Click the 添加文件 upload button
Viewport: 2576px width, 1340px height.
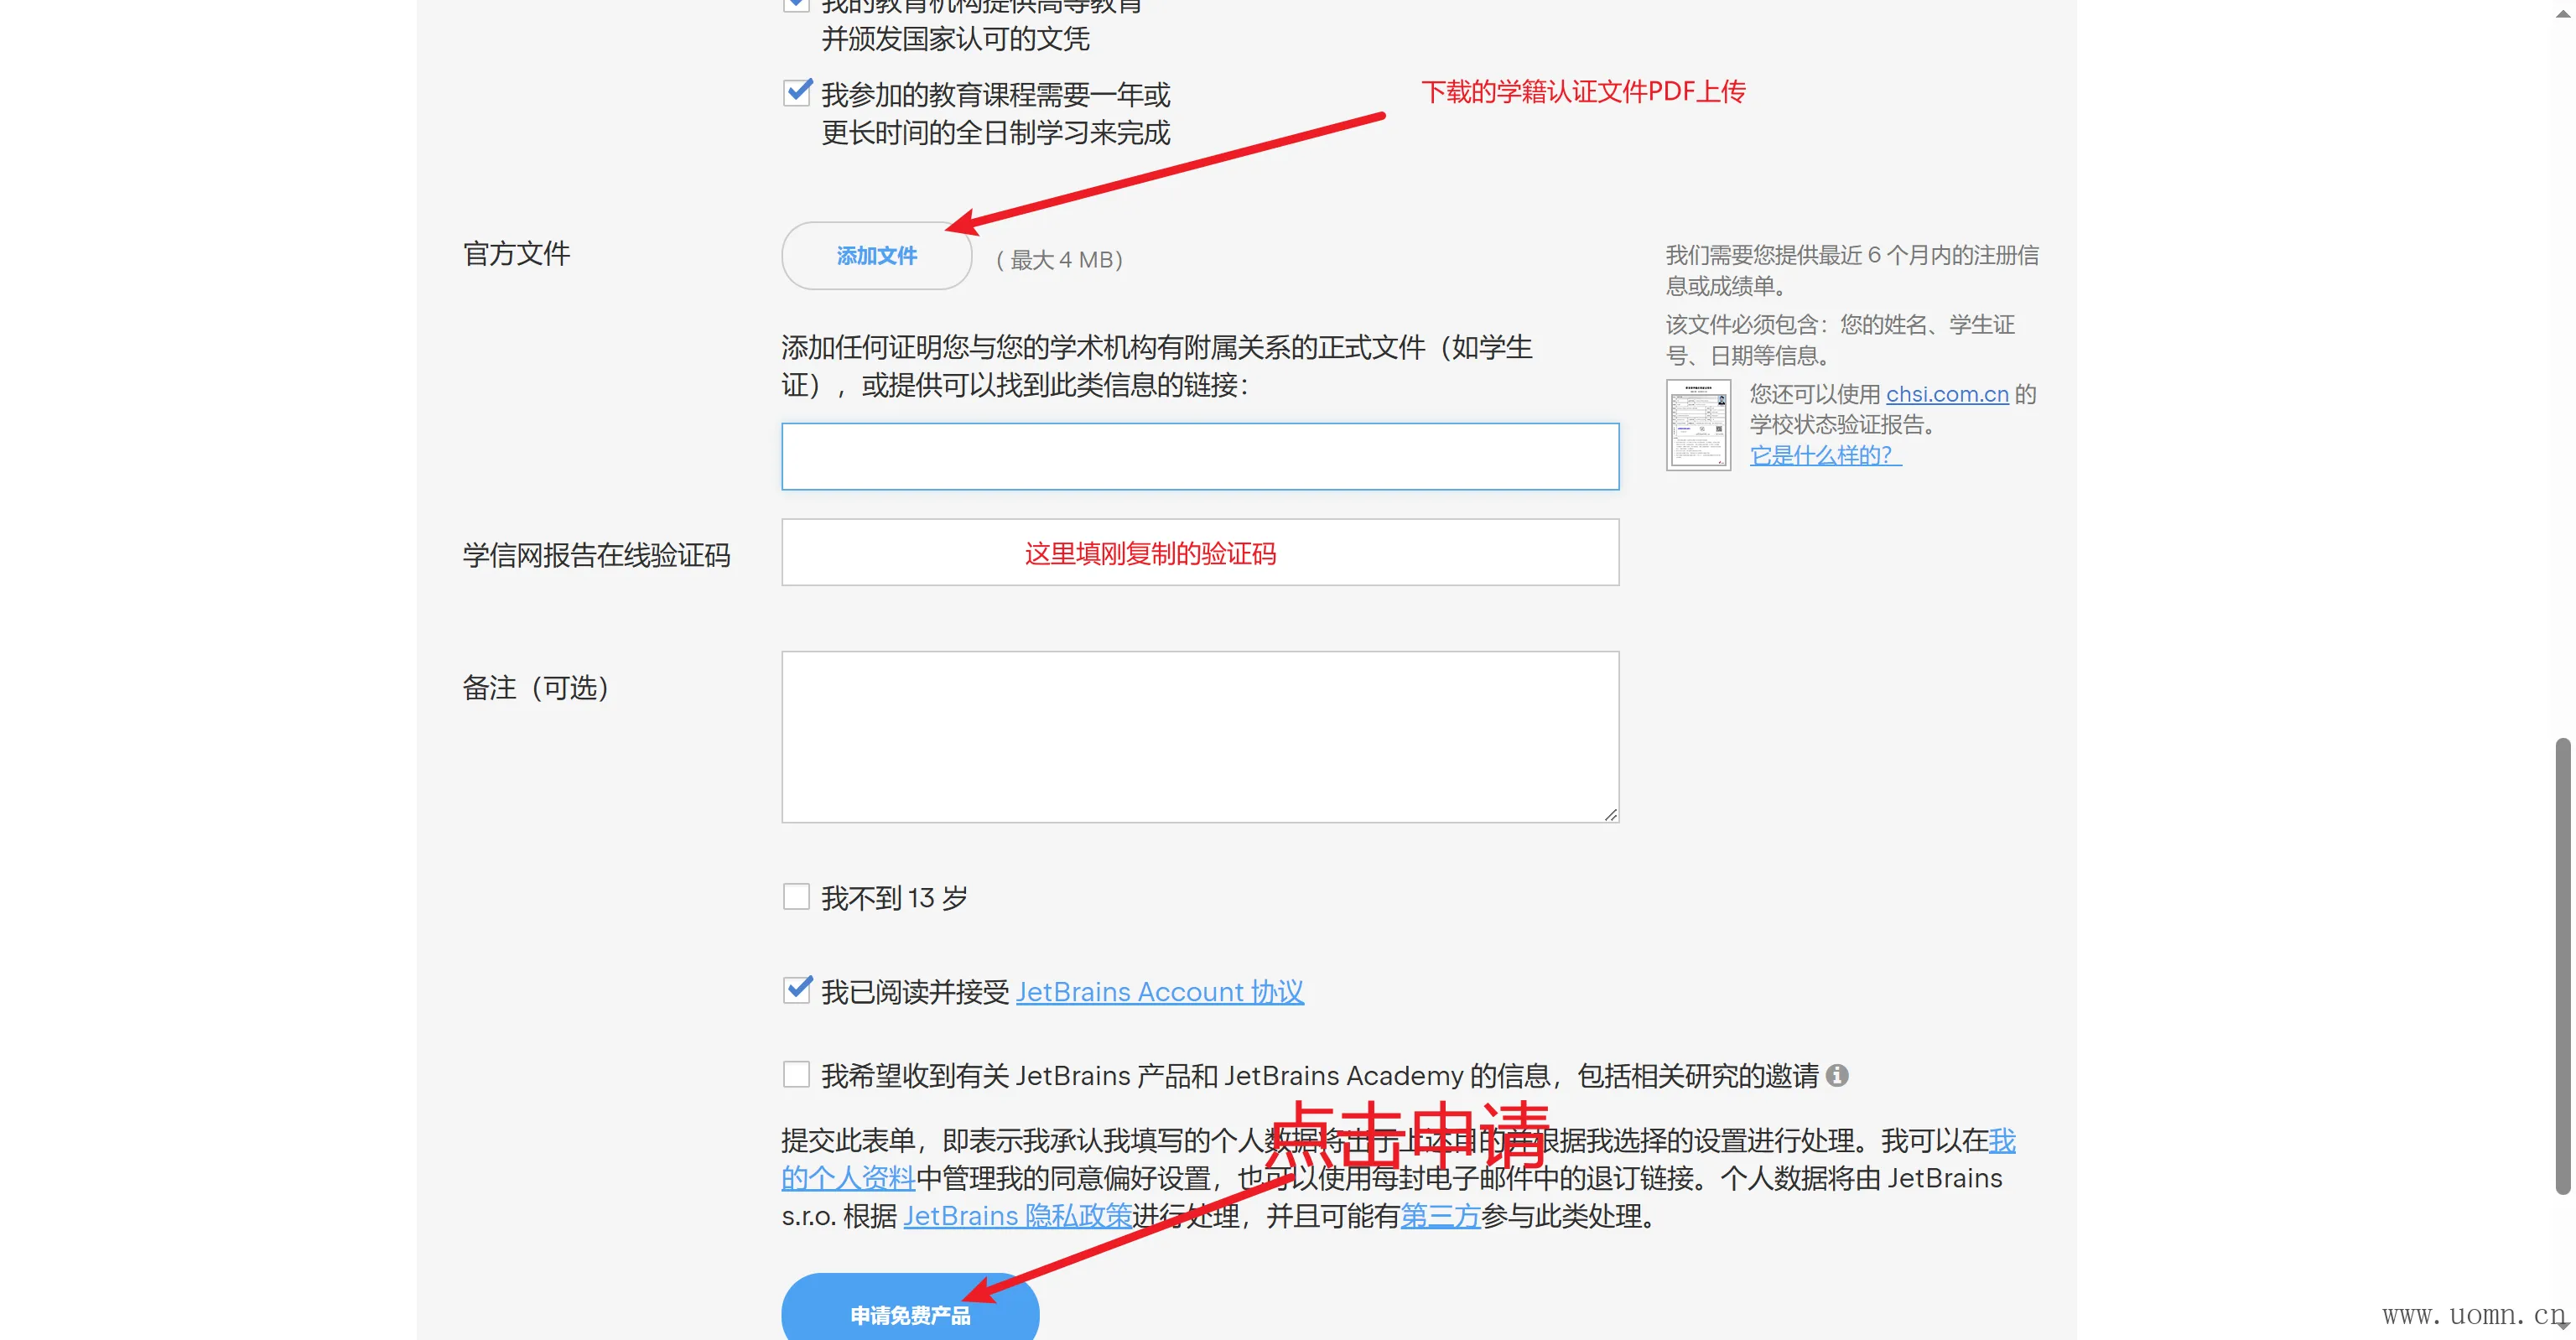point(876,256)
